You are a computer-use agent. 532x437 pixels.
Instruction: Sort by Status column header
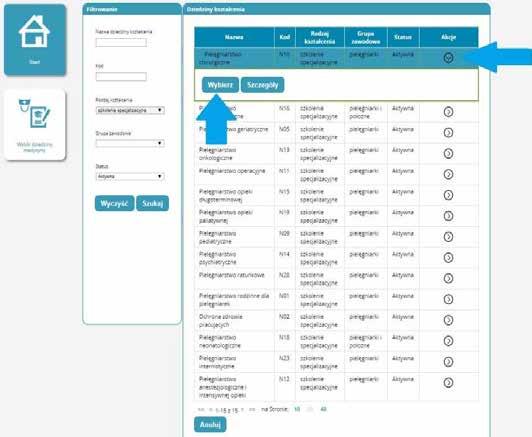(x=403, y=37)
